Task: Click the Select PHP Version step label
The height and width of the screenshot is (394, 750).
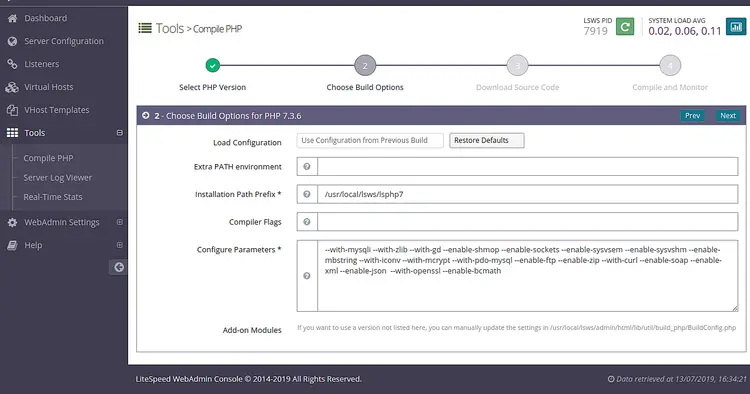Action: 212,88
